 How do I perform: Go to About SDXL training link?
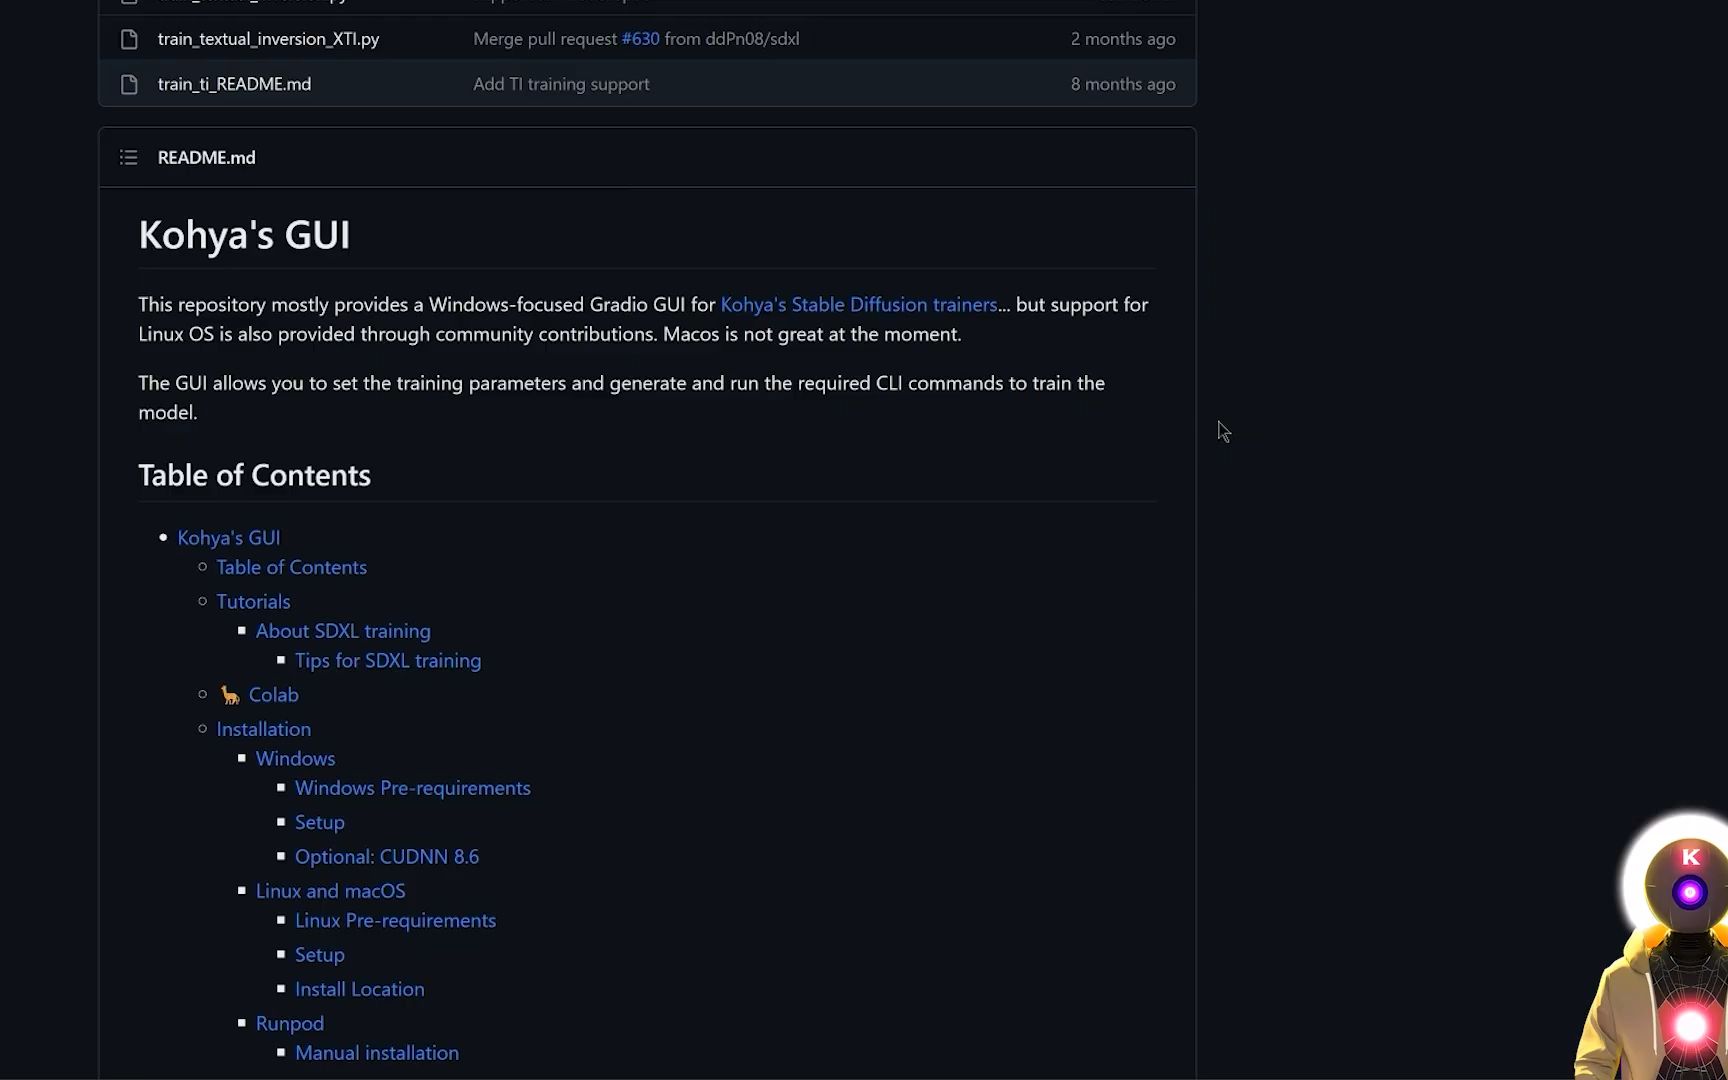point(343,631)
